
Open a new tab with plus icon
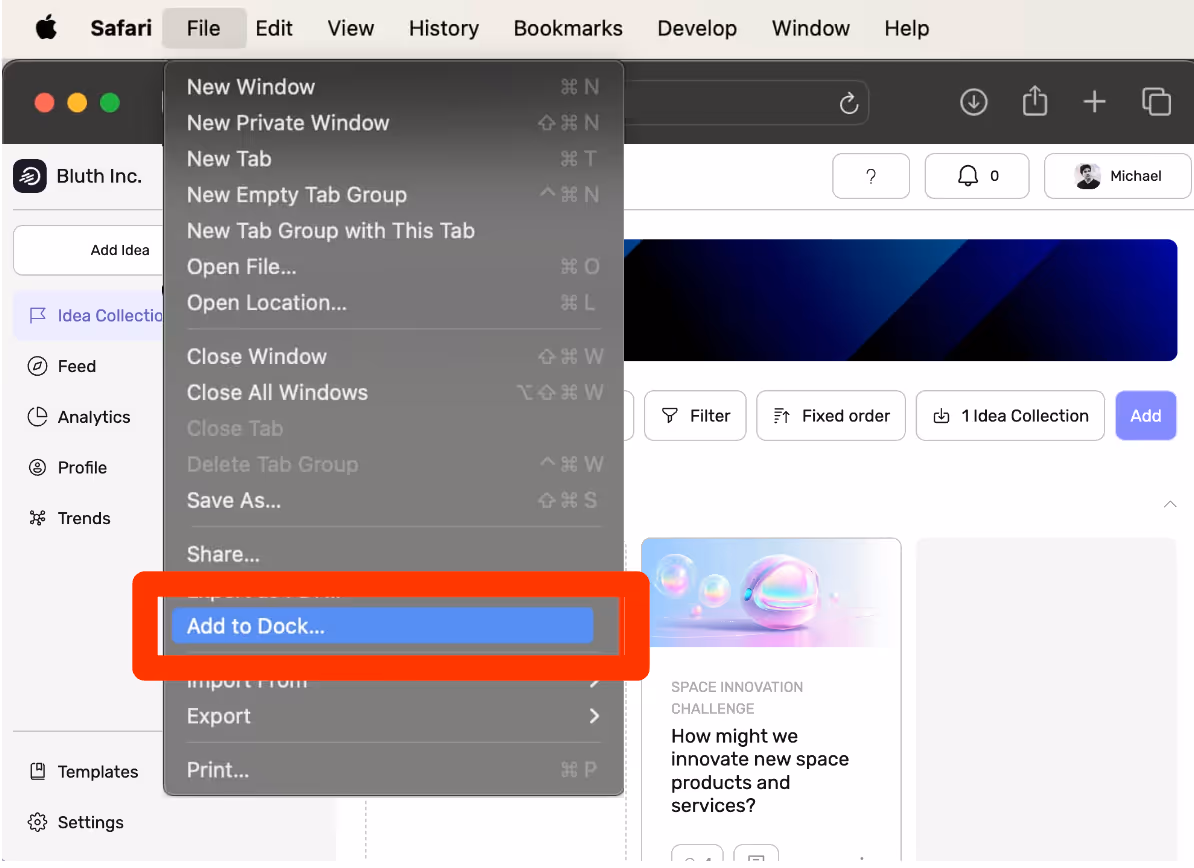1094,102
